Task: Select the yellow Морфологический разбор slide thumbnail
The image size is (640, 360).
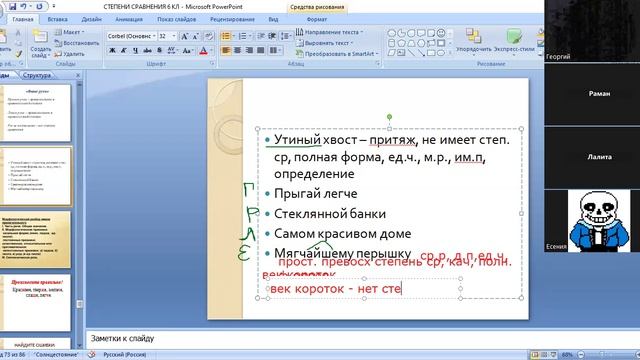Action: pyautogui.click(x=36, y=240)
